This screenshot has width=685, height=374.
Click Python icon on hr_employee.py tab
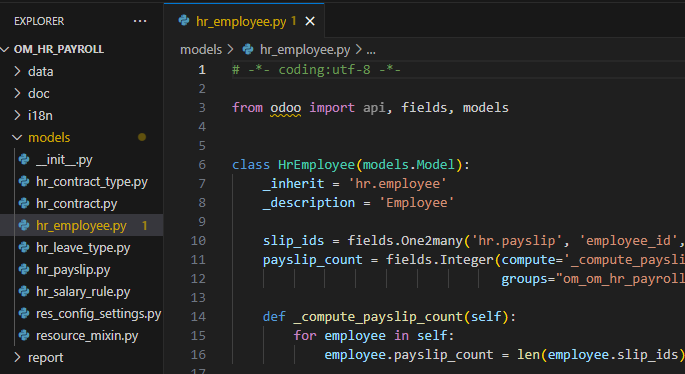click(x=184, y=21)
